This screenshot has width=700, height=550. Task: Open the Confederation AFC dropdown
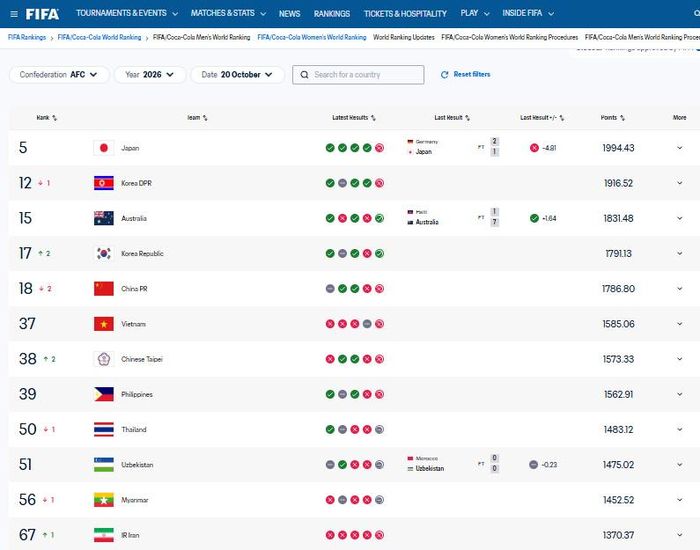point(59,75)
